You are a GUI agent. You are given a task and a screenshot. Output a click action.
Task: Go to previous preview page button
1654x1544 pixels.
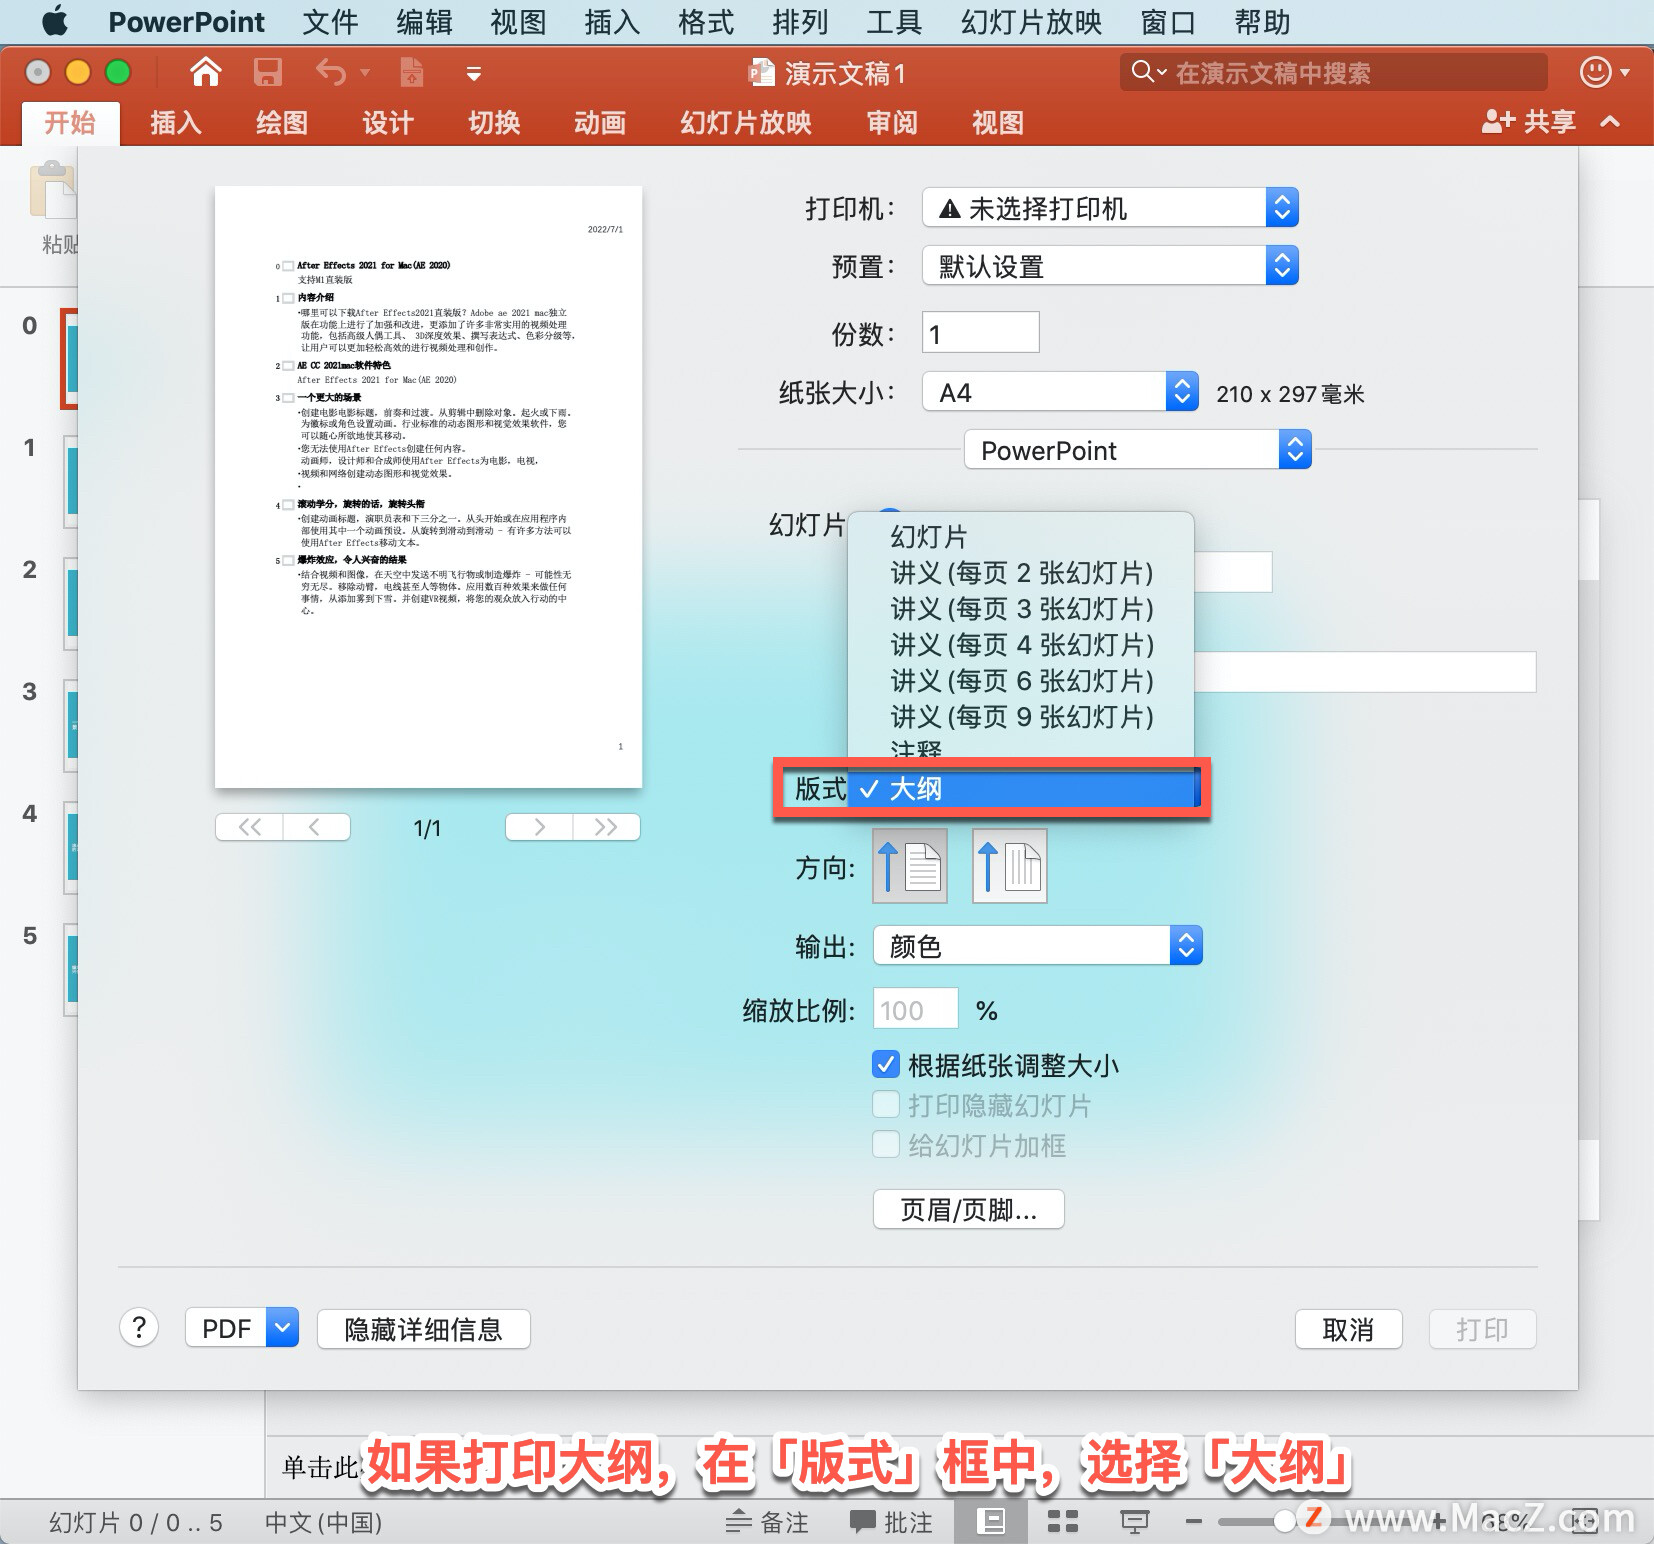point(316,827)
